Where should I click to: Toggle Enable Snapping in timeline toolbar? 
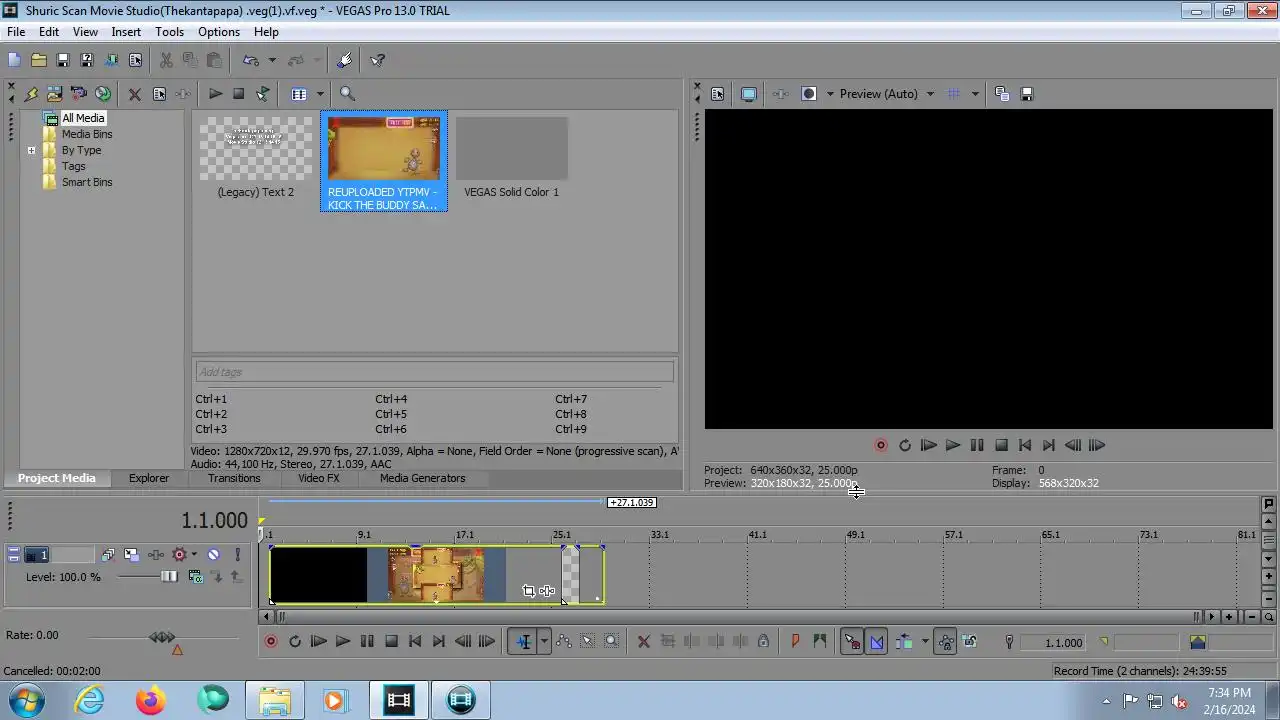pos(852,642)
